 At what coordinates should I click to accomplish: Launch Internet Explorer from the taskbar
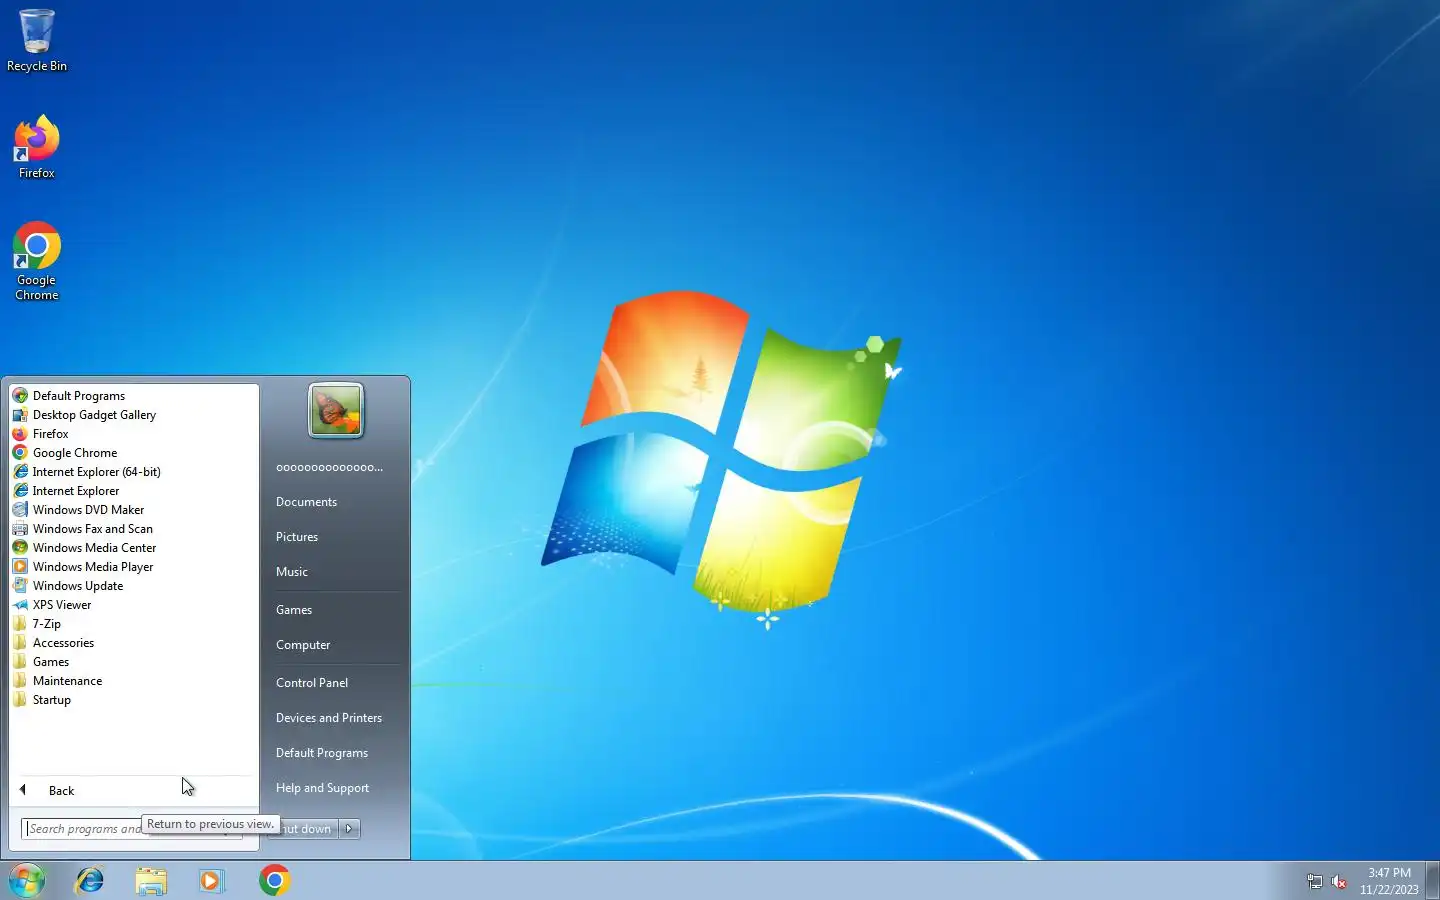pyautogui.click(x=90, y=880)
